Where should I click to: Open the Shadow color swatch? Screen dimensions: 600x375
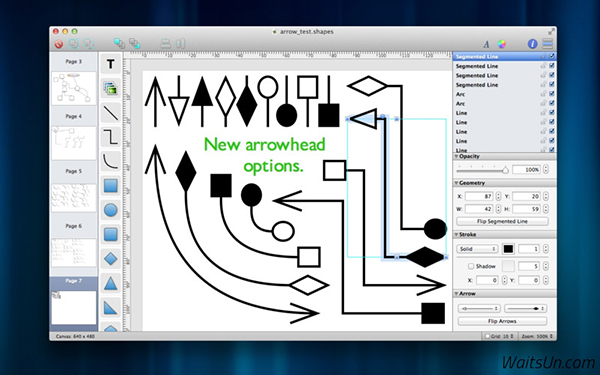click(508, 266)
